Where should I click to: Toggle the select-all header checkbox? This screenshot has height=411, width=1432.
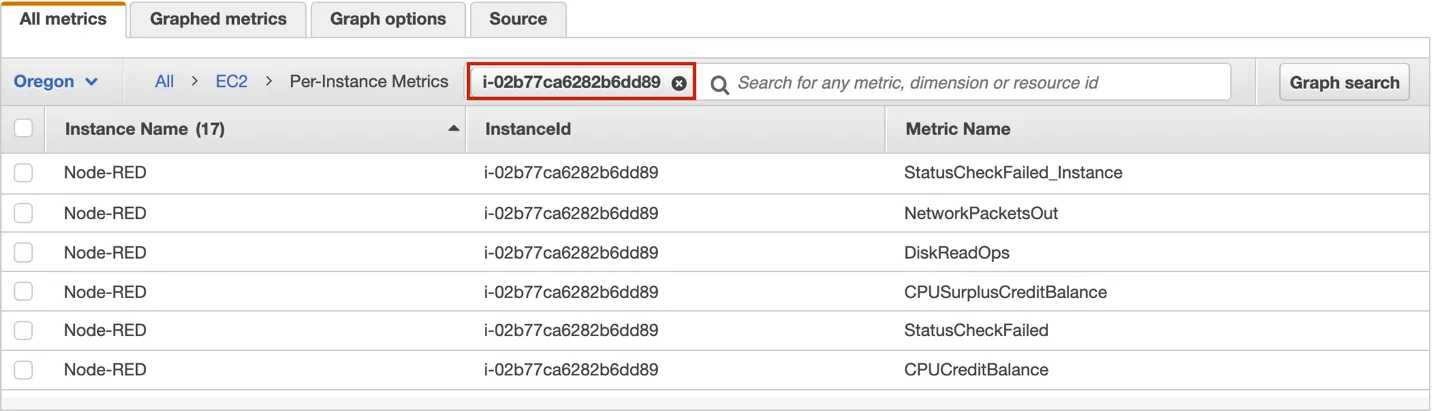point(23,128)
